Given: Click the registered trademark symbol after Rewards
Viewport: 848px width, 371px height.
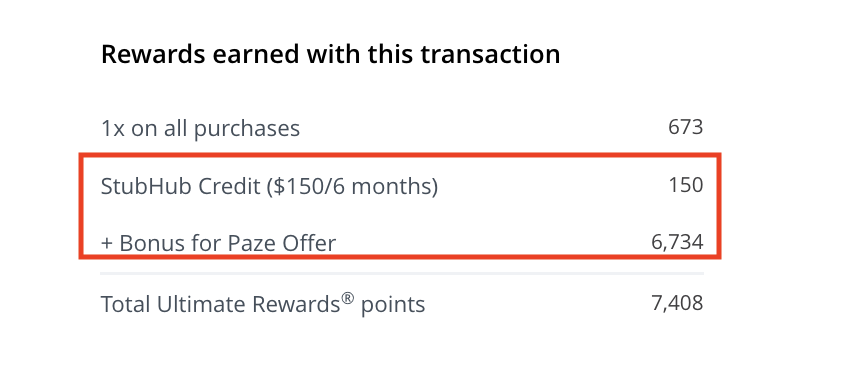Looking at the screenshot, I should click(x=348, y=298).
